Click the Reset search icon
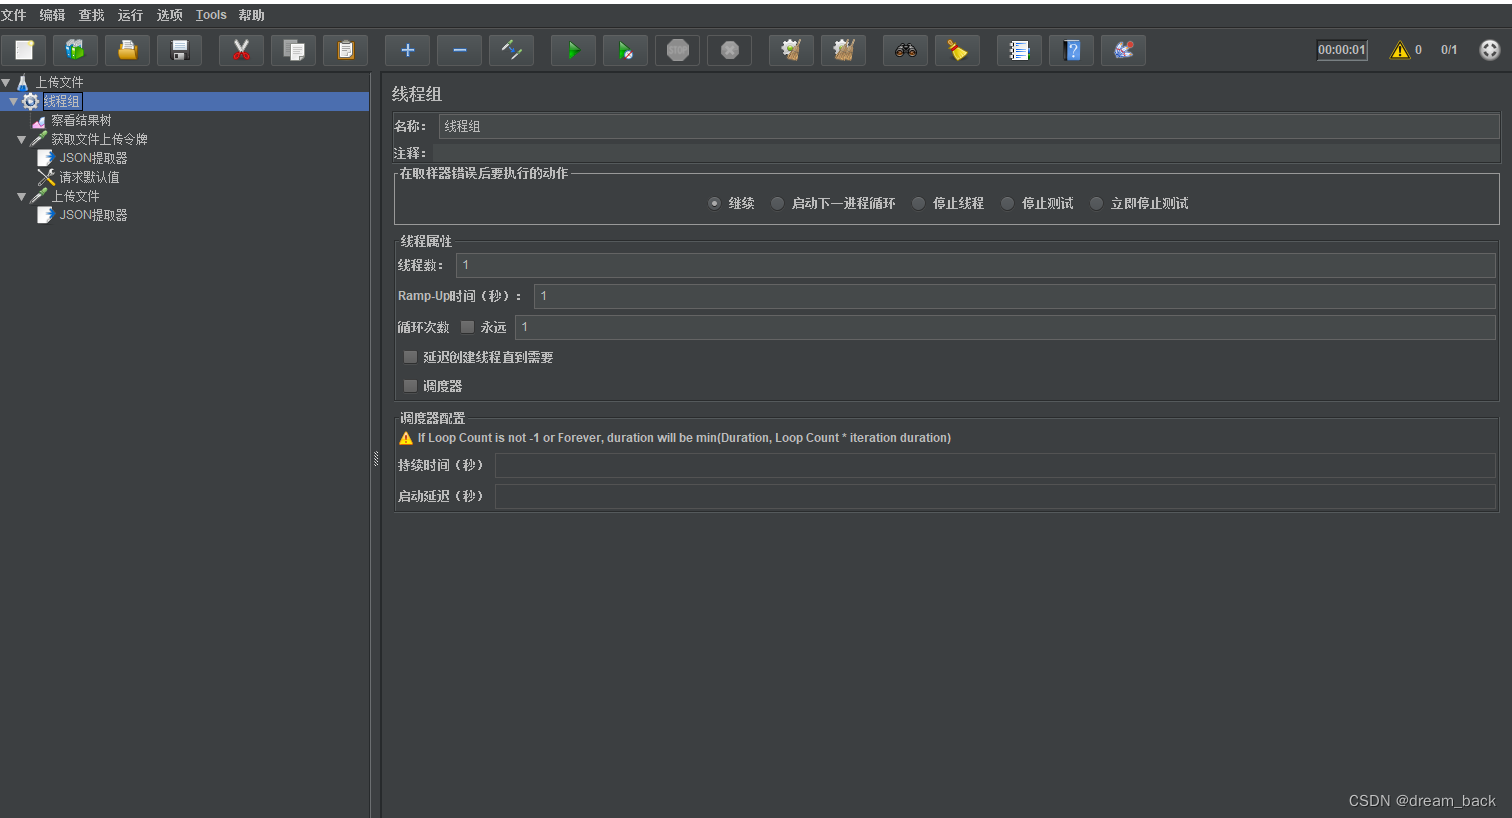 tap(957, 50)
